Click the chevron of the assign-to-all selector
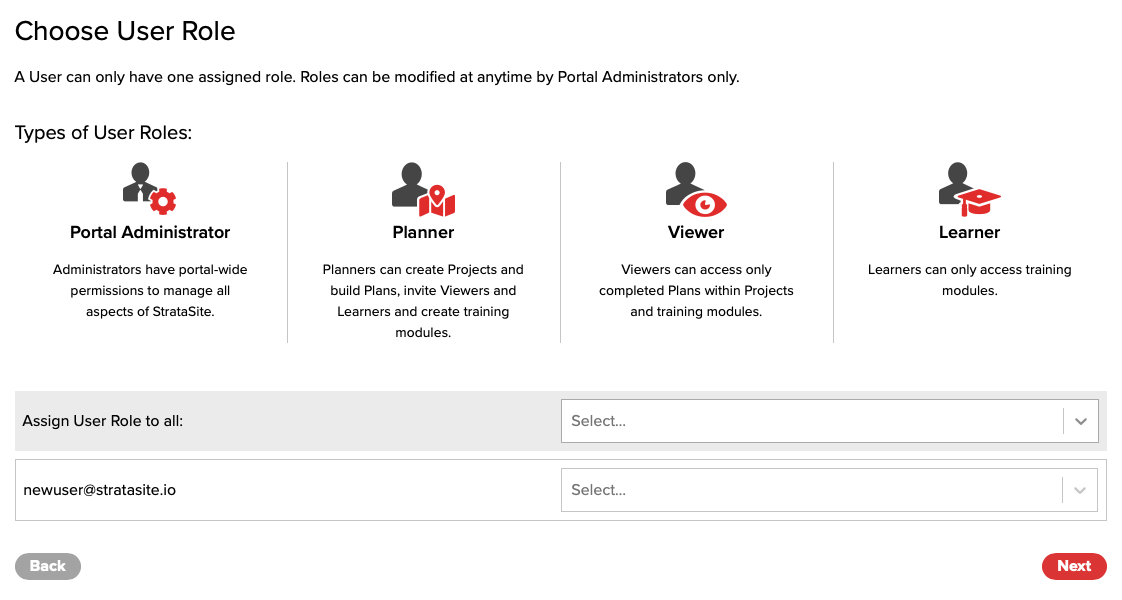Screen dimensions: 1122x600 coord(1080,421)
